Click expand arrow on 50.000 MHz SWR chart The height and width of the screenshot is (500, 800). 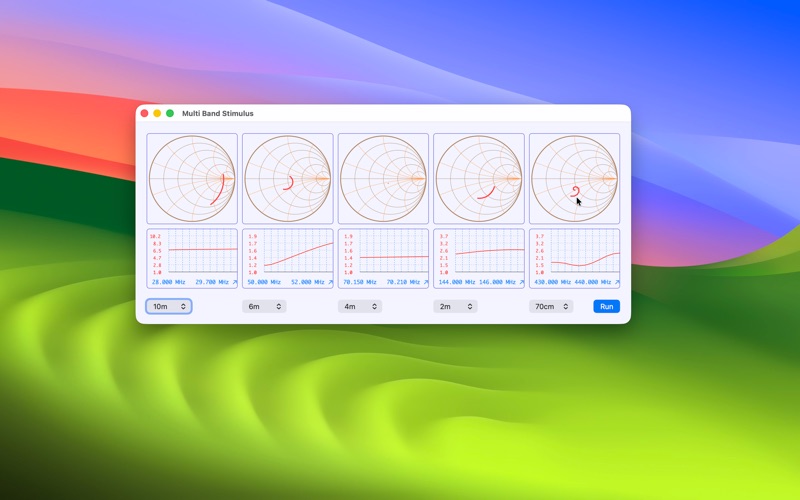point(330,282)
